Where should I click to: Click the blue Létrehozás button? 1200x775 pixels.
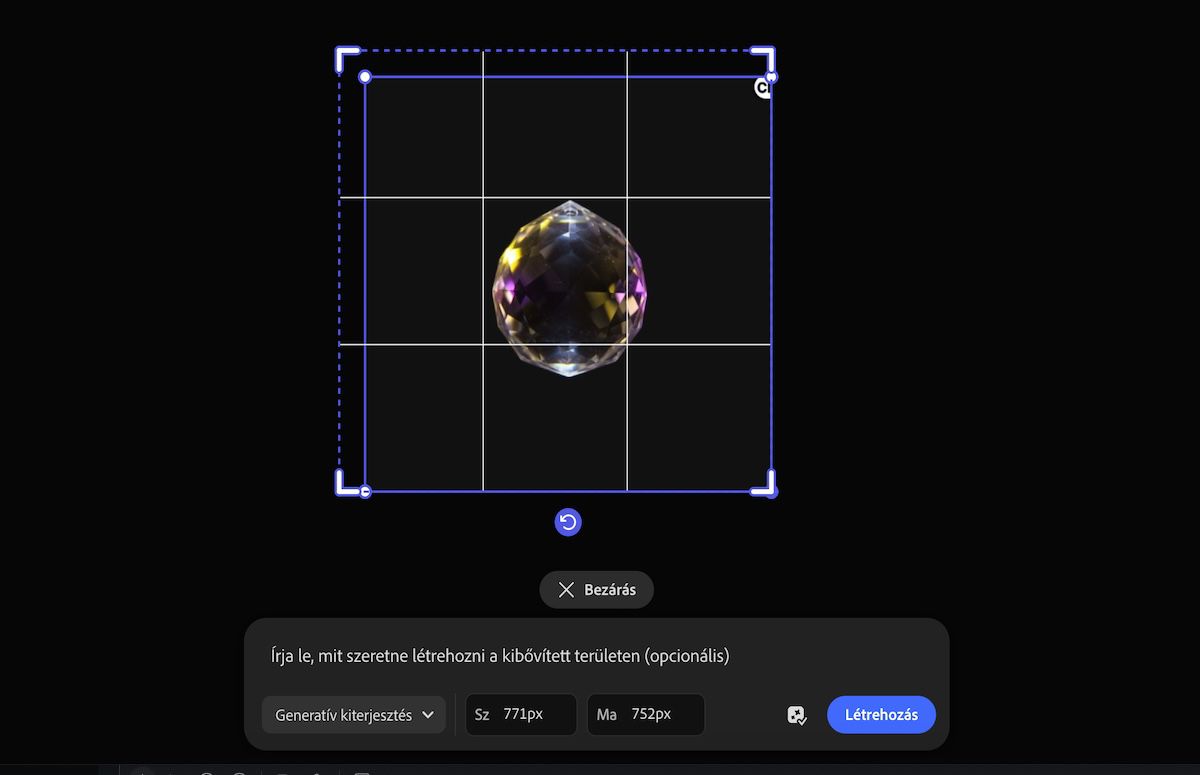881,715
